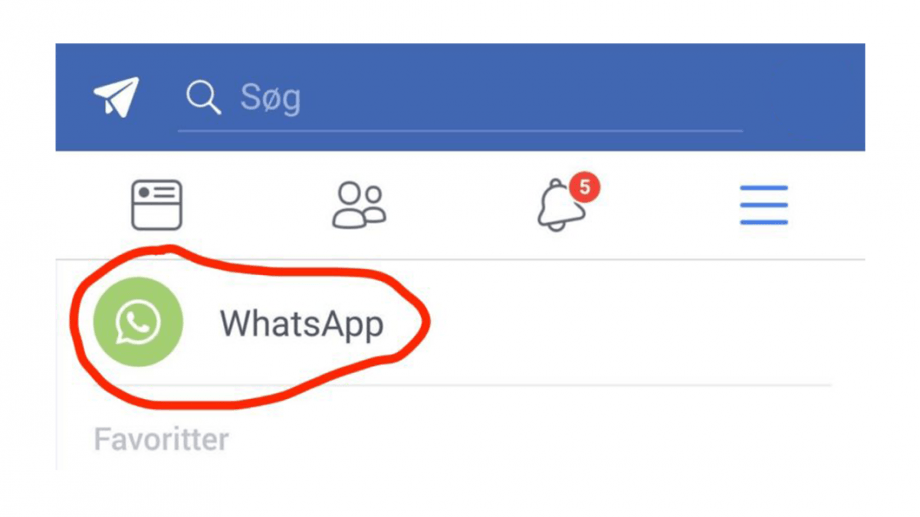920x517 pixels.
Task: Click the bell clapper of the notifications icon
Action: (x=556, y=228)
